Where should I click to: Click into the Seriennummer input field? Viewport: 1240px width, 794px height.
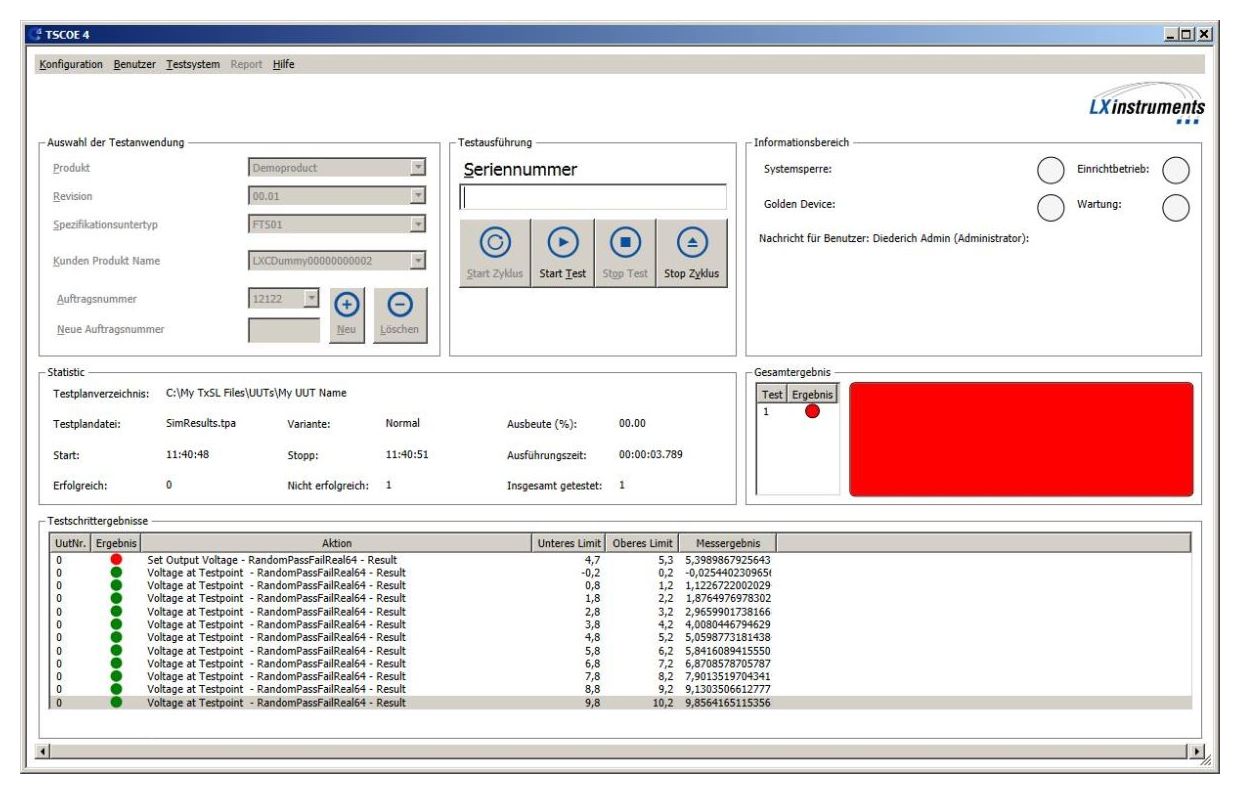coord(593,197)
